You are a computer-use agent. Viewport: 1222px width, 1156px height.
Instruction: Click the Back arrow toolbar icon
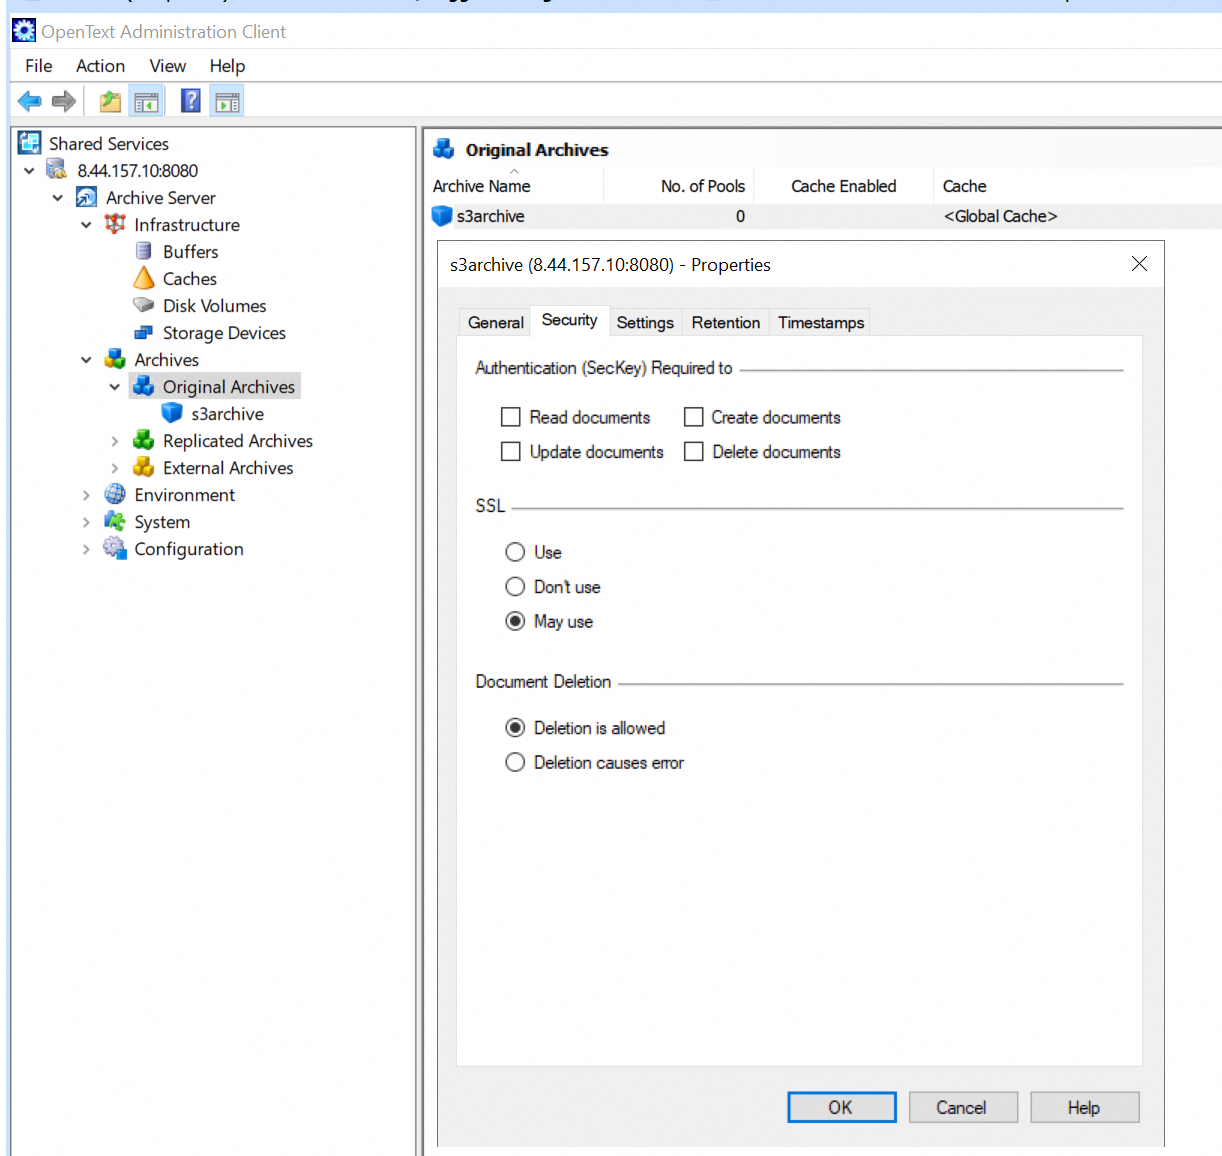point(30,101)
